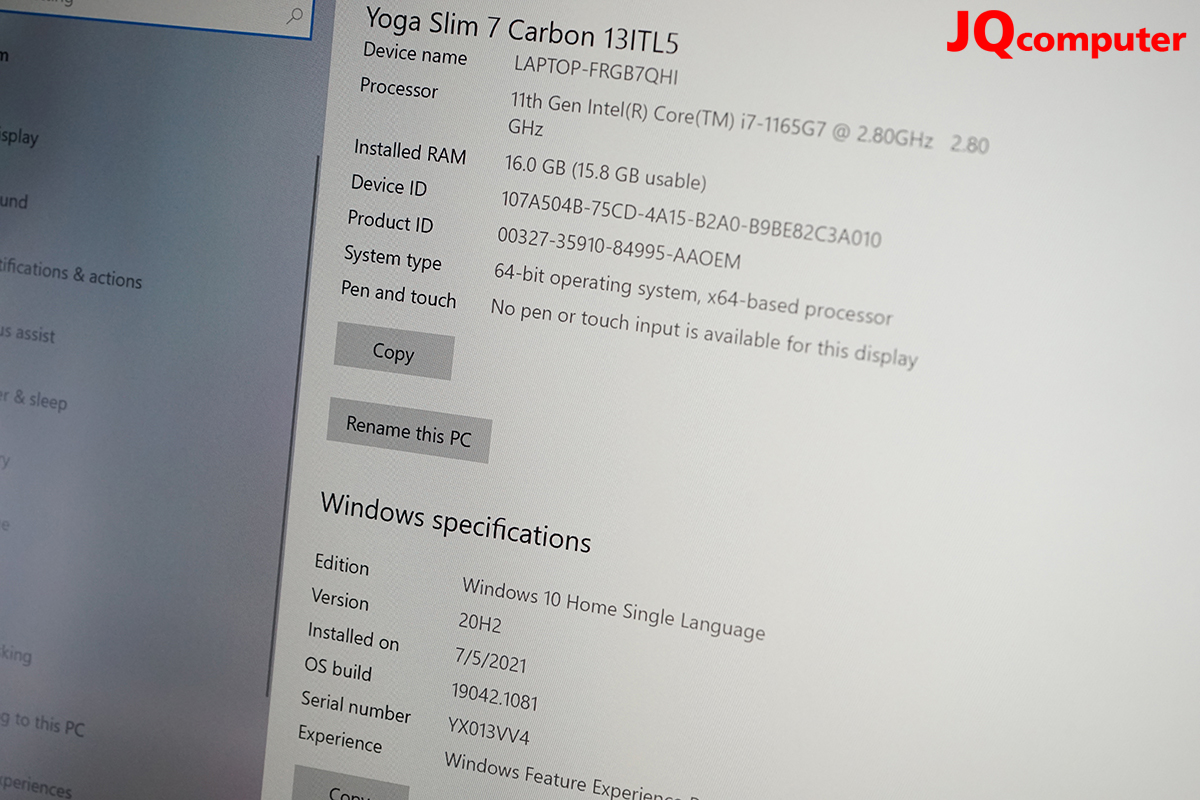
Task: Select serial number YX013VV4
Action: point(489,734)
